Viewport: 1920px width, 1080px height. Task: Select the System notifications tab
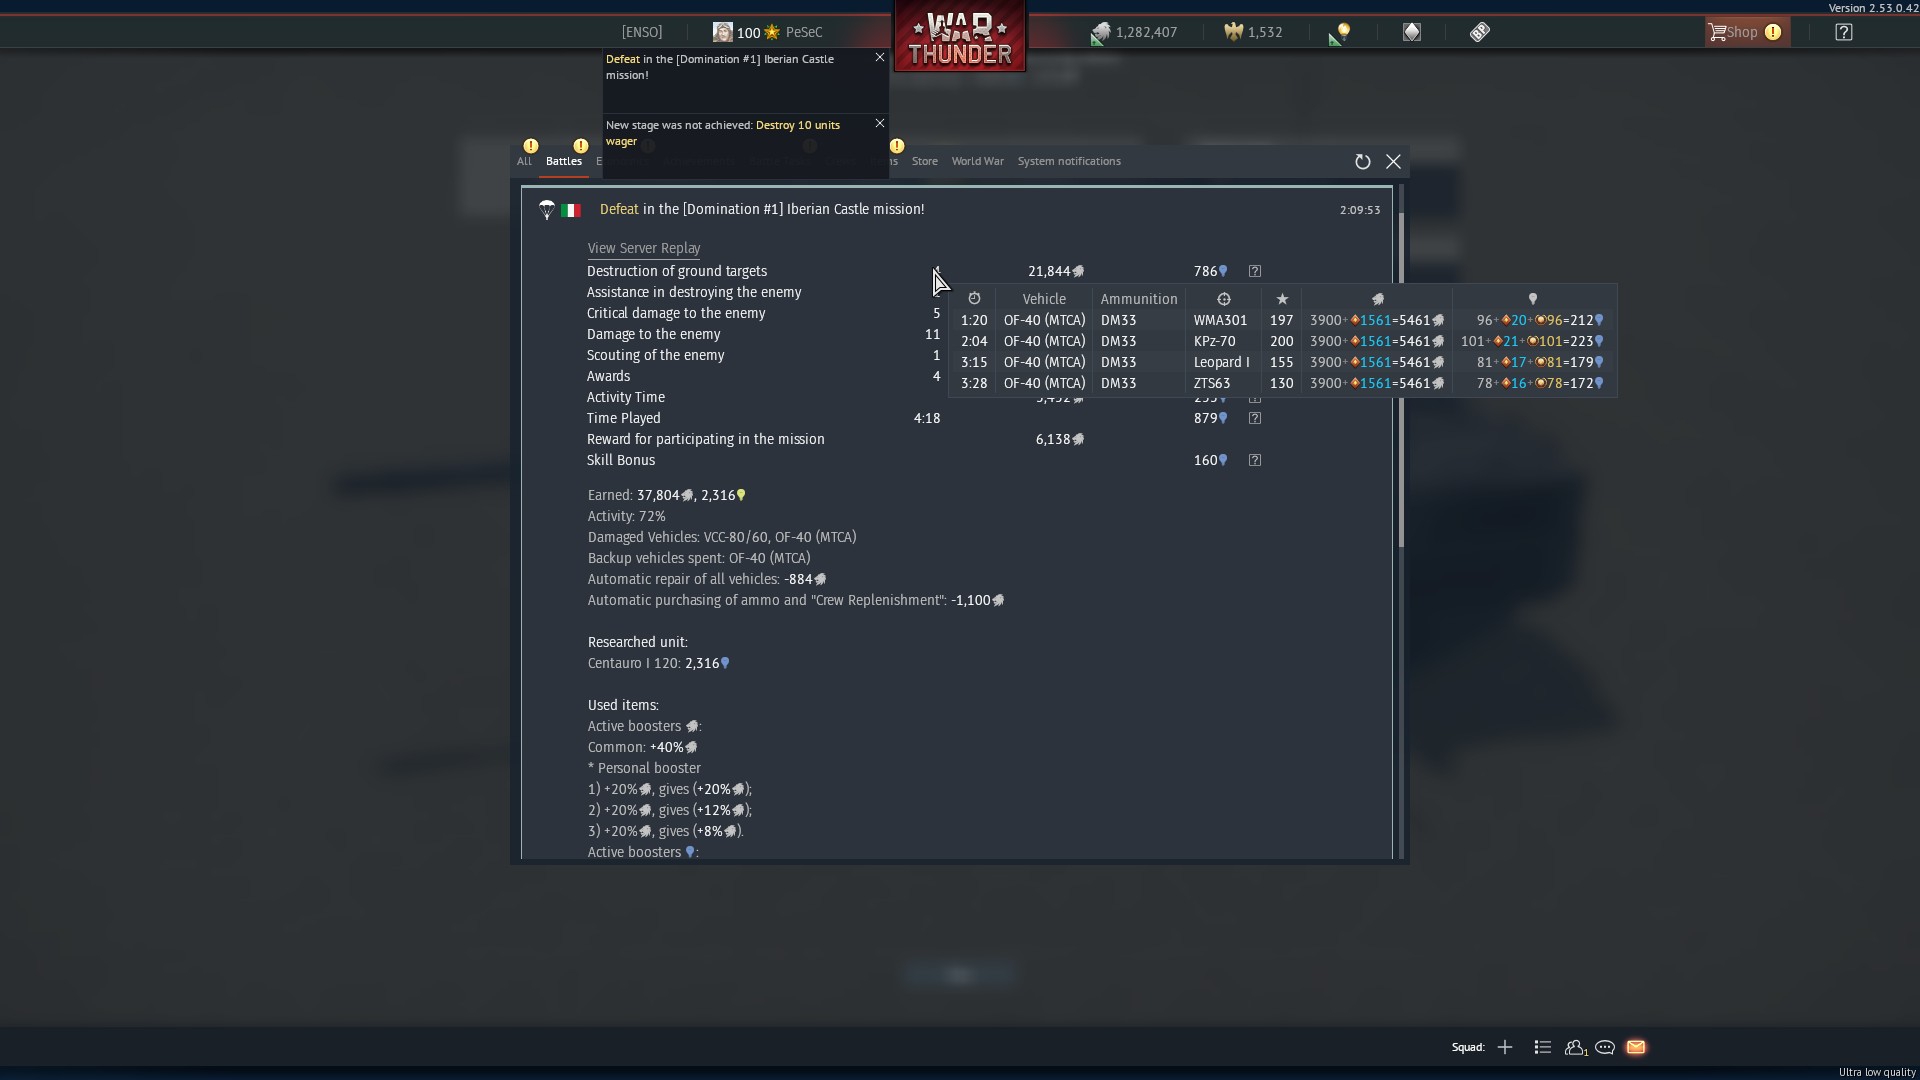1069,161
